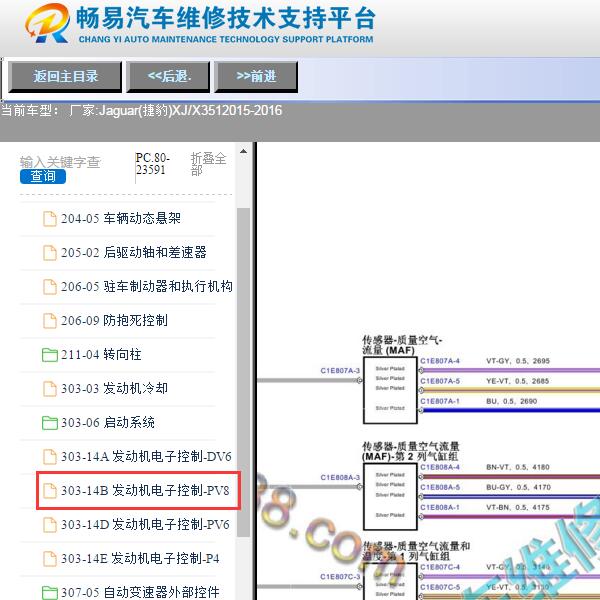This screenshot has width=600, height=600.
Task: Click connector label C1E807C-3
Action: [340, 577]
